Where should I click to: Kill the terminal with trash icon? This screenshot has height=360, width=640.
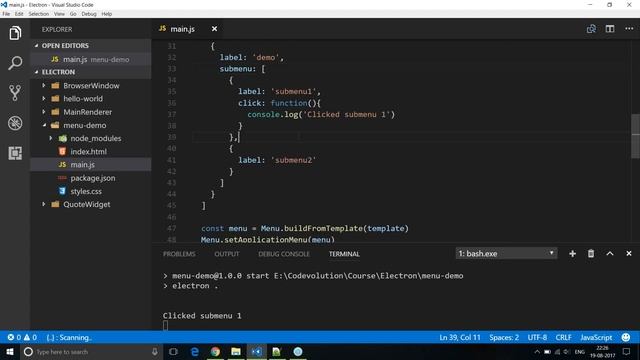coord(591,253)
